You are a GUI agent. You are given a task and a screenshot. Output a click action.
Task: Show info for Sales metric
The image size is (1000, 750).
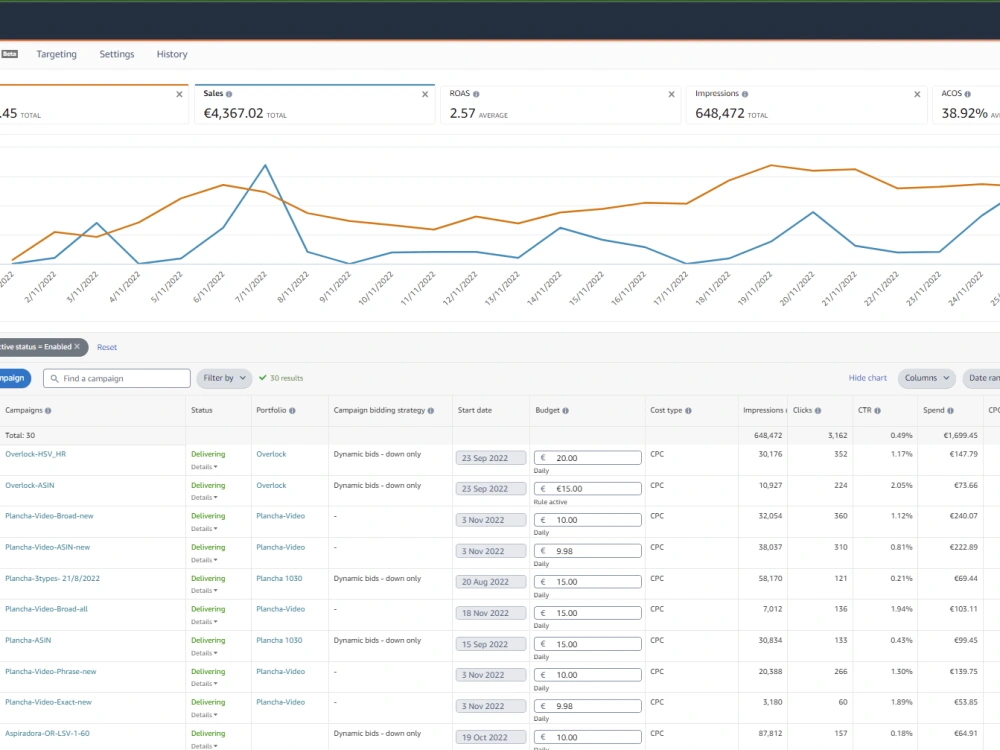(x=229, y=94)
